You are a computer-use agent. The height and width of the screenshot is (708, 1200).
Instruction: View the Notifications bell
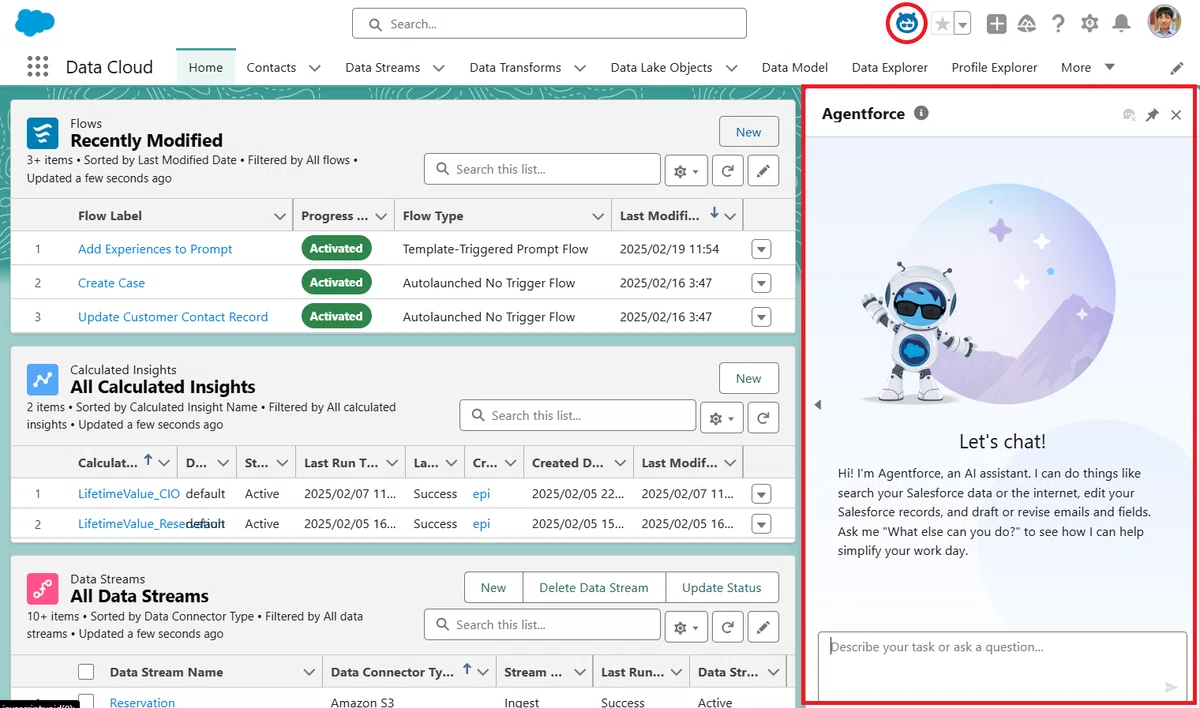point(1121,24)
